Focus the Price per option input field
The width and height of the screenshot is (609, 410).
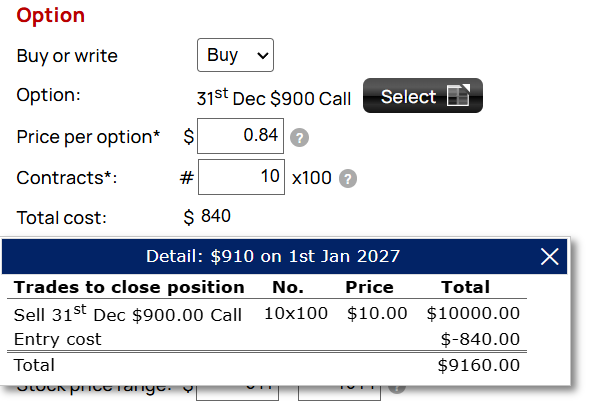click(240, 136)
